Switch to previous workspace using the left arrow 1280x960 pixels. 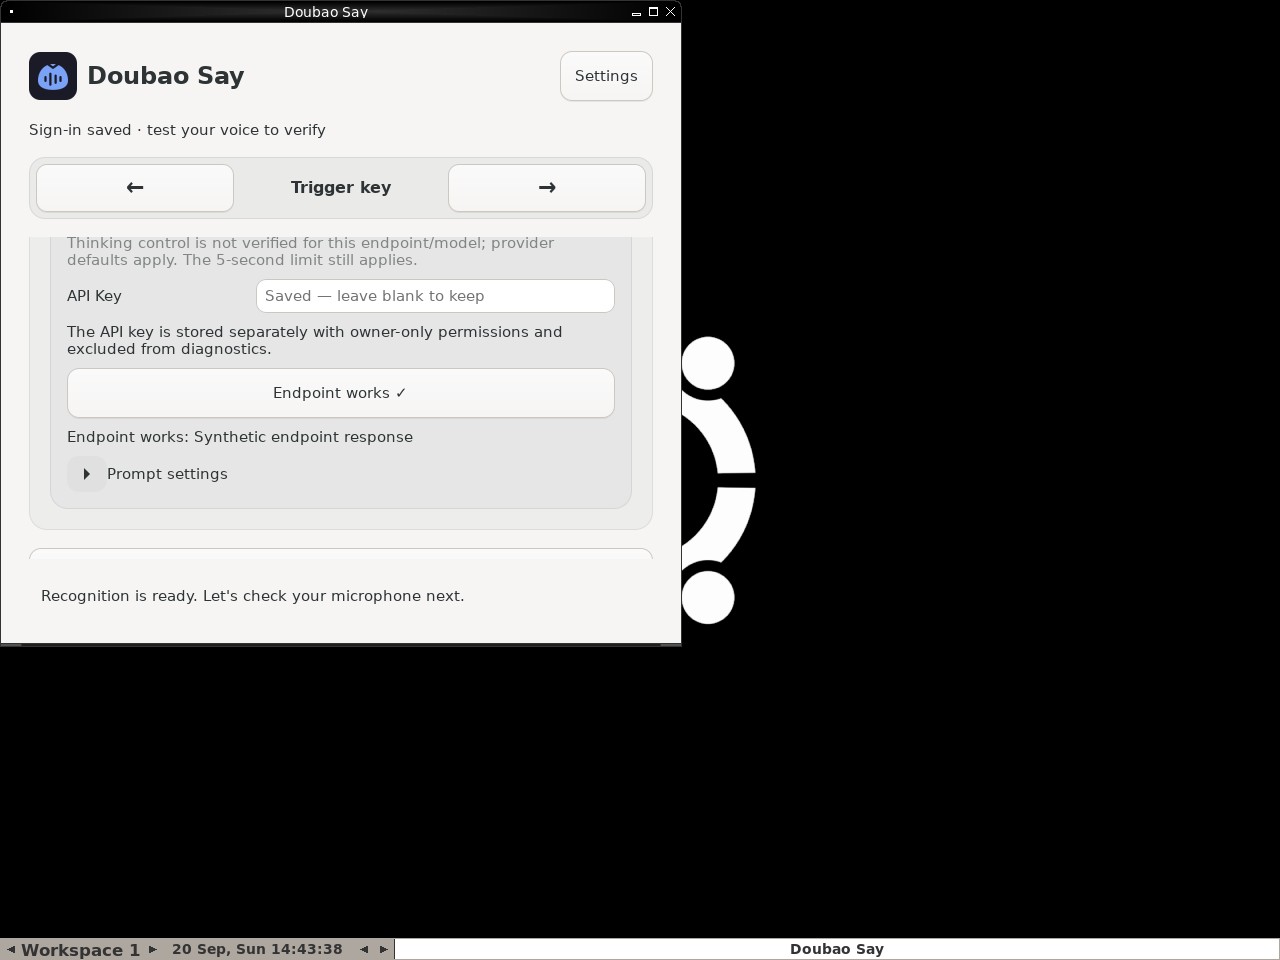(x=11, y=949)
